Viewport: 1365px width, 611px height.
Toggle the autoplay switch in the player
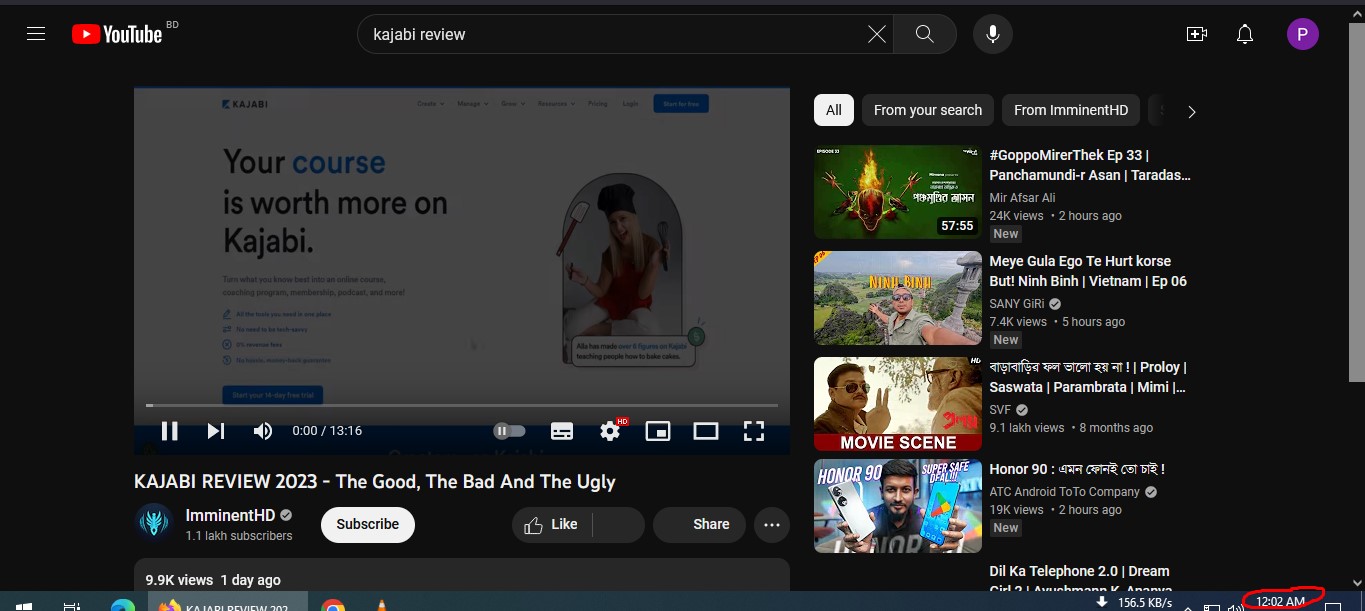[x=509, y=431]
